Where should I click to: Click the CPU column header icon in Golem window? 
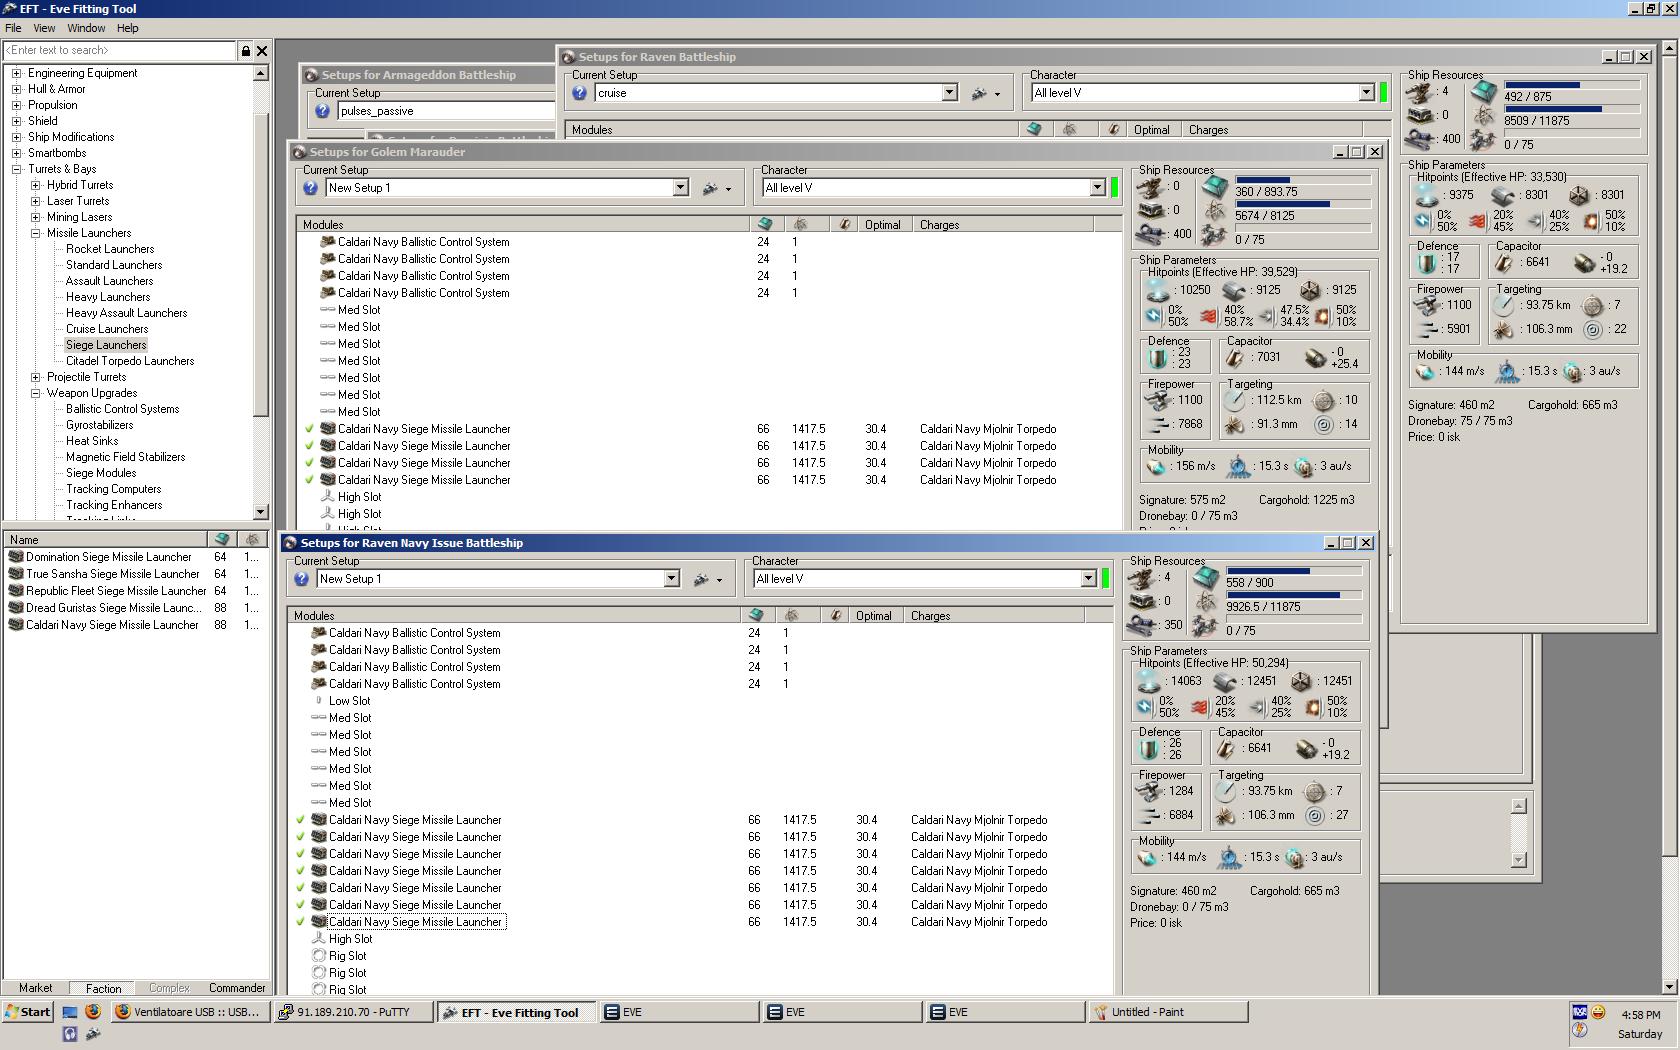(765, 225)
